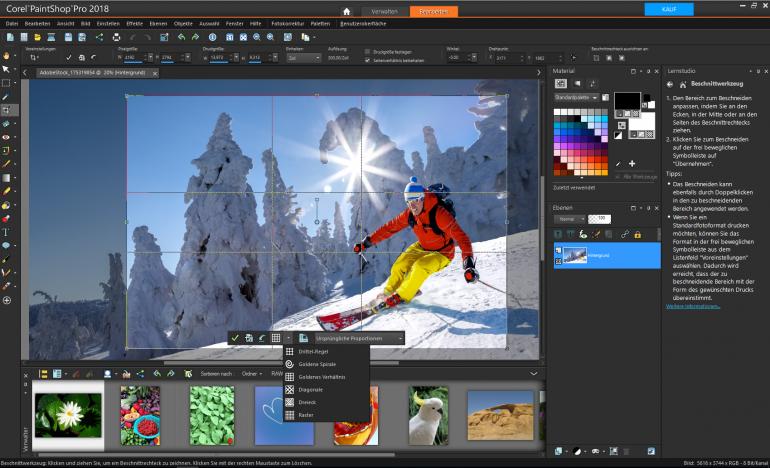Click the lock icon in Ebenen panel
The height and width of the screenshot is (468, 770).
tap(637, 235)
